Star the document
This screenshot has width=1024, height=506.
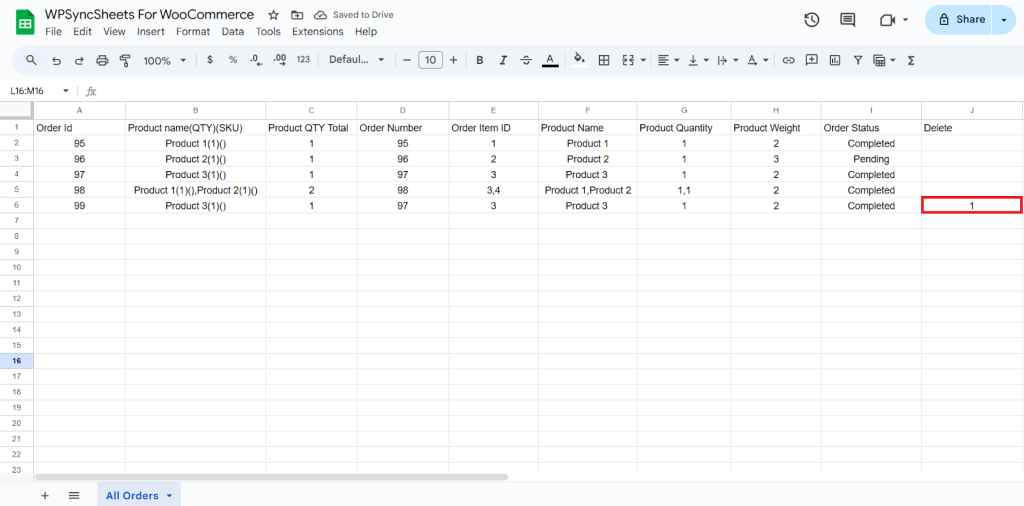(x=274, y=14)
